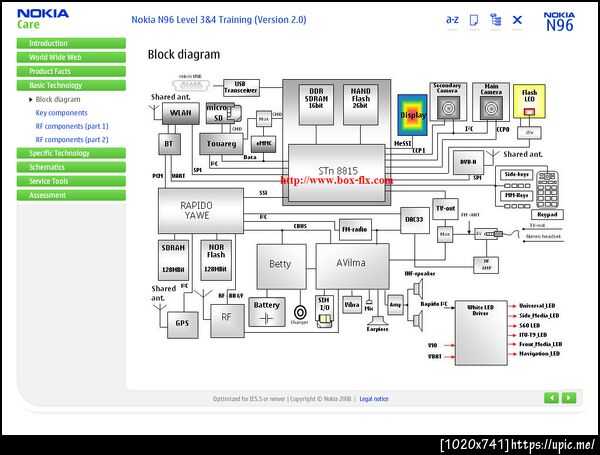Click the Keypad icon
This screenshot has height=455, width=600.
coord(547,189)
